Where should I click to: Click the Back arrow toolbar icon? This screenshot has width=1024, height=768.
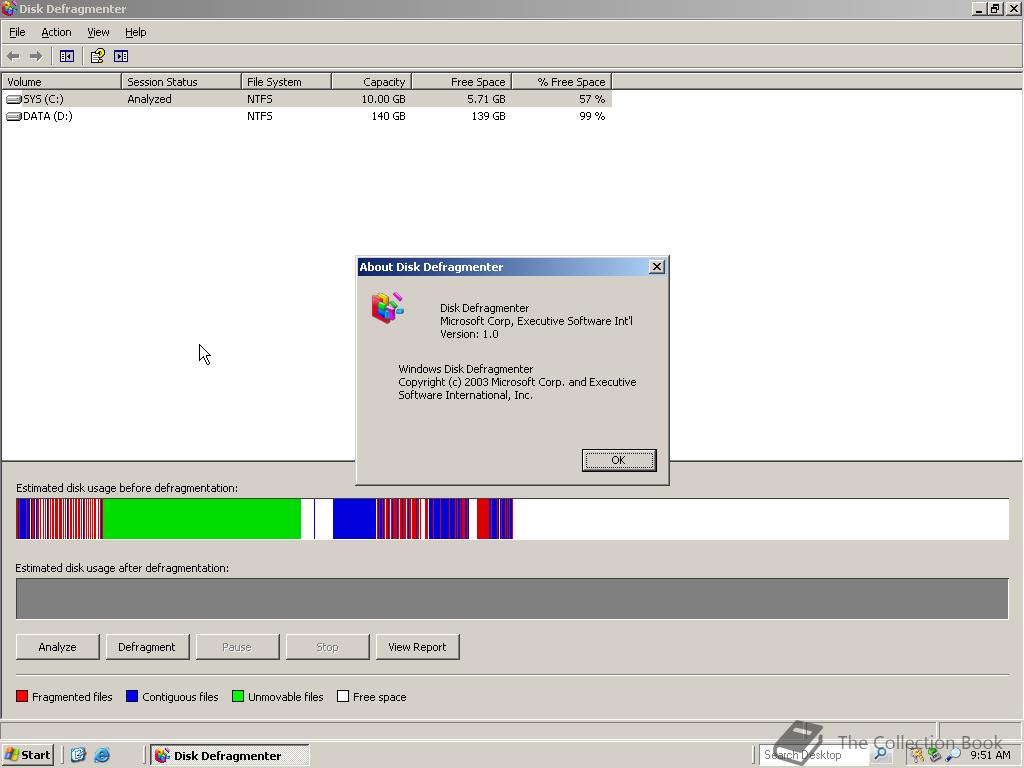pyautogui.click(x=13, y=56)
